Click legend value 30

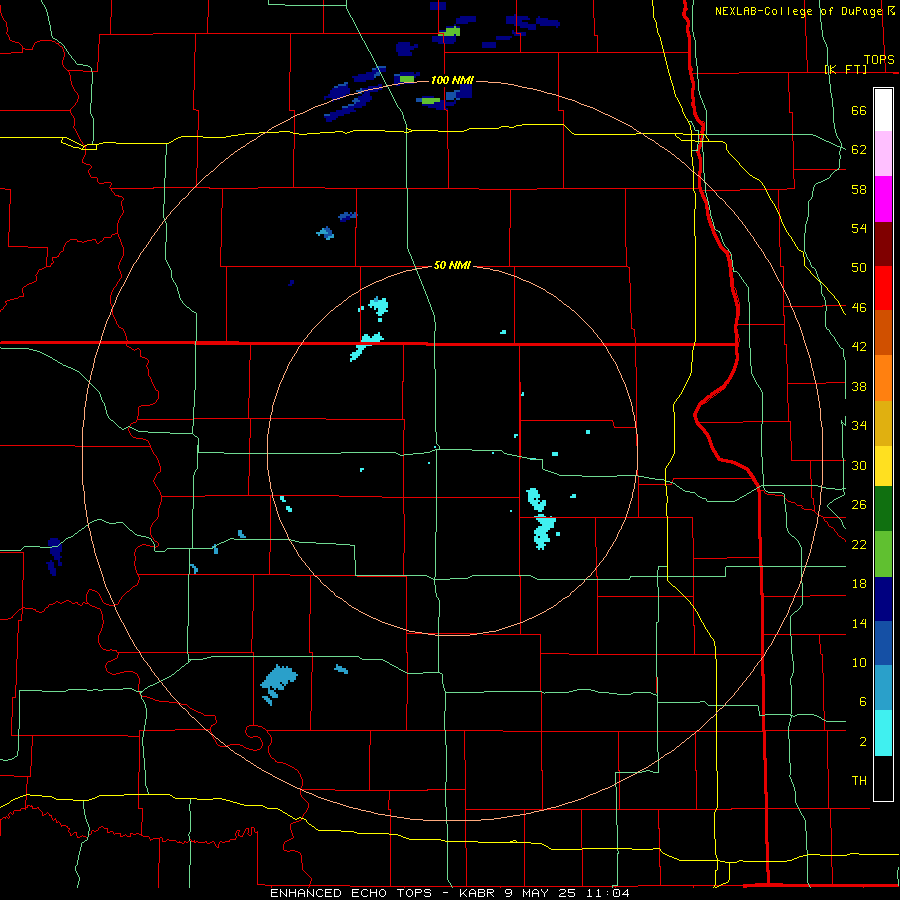pyautogui.click(x=859, y=465)
